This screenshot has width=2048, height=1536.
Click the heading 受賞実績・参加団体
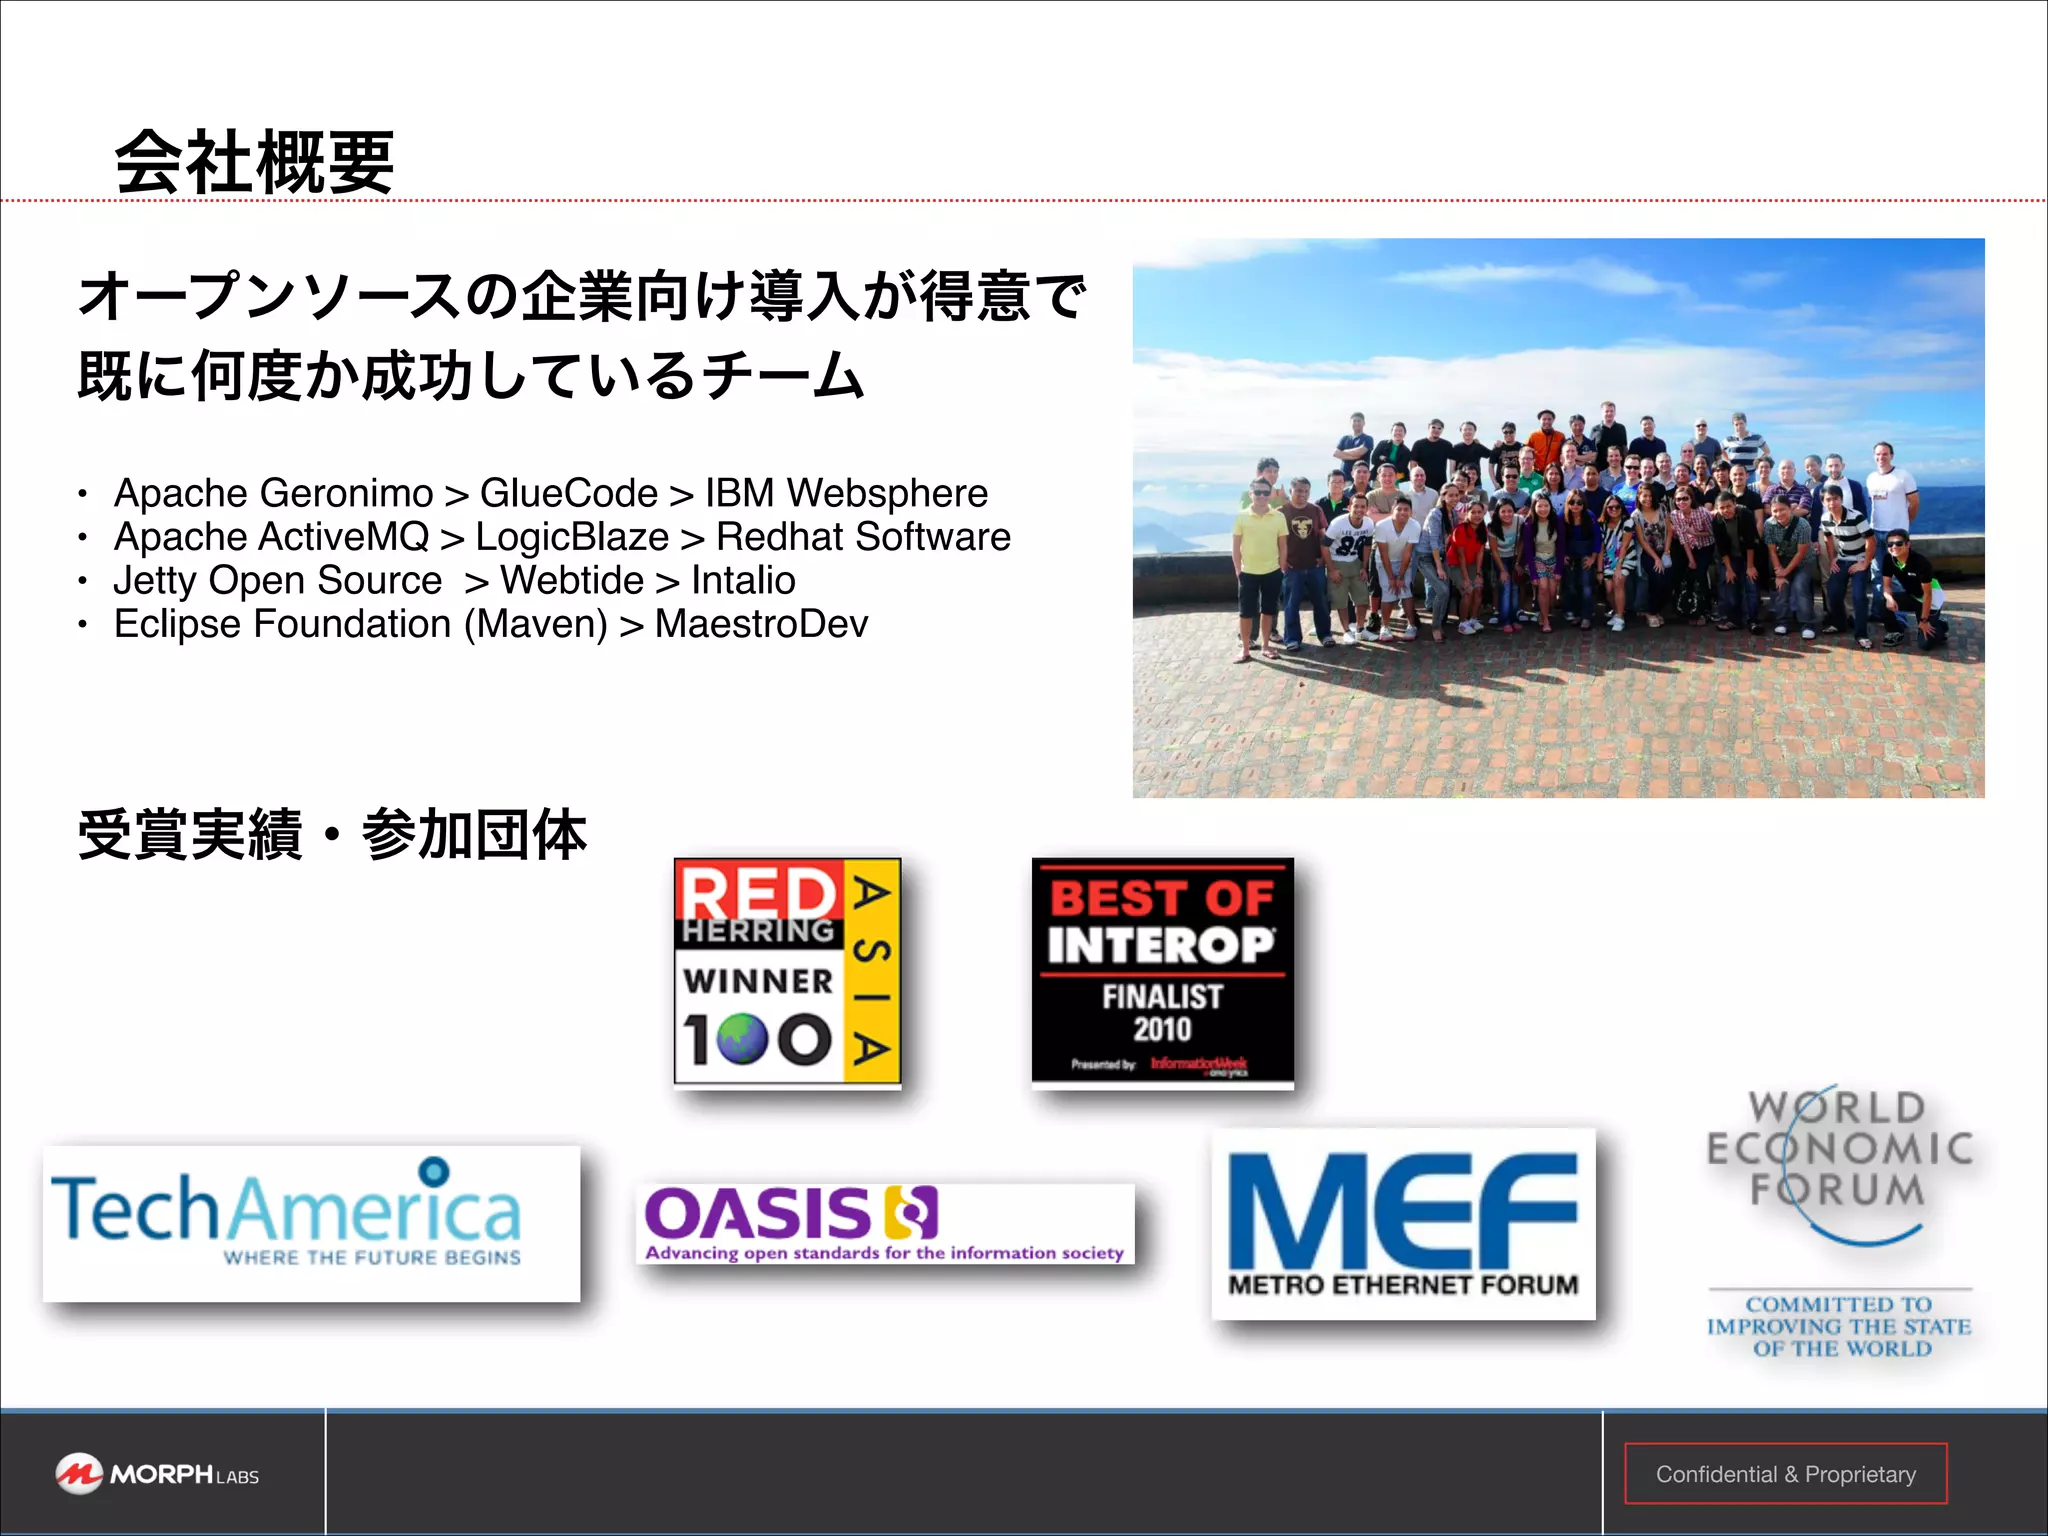pos(332,835)
